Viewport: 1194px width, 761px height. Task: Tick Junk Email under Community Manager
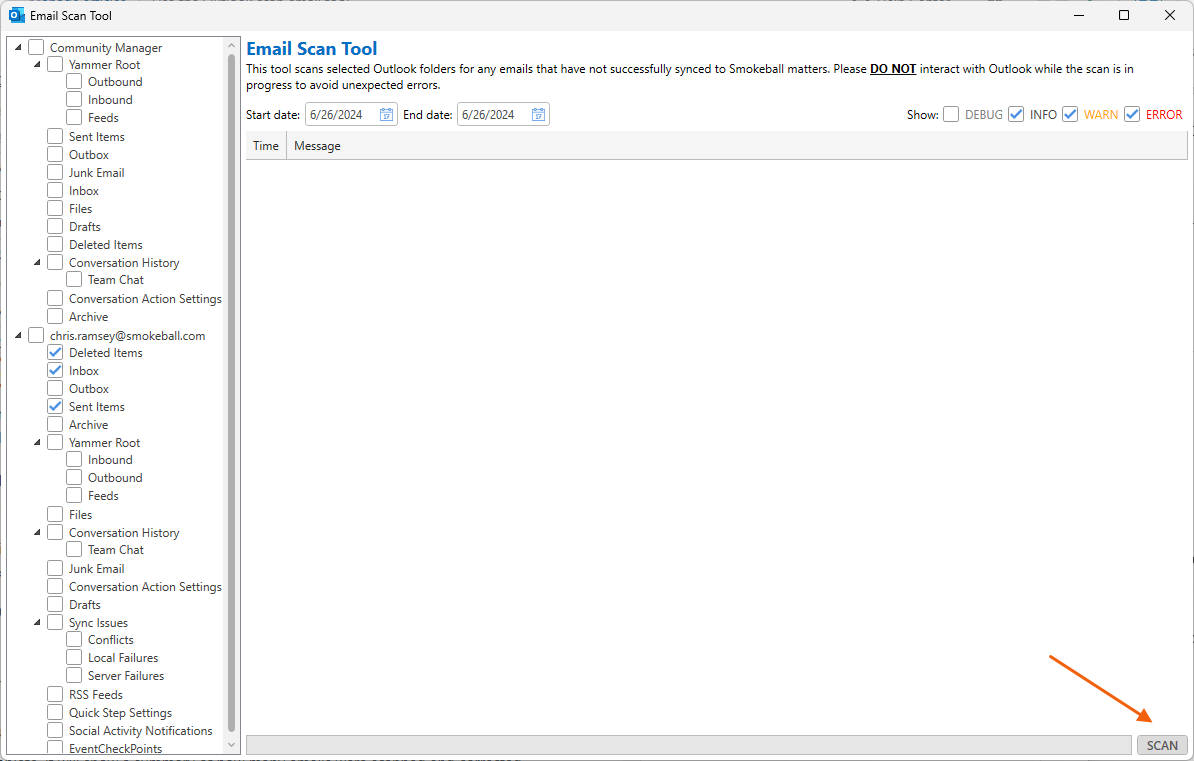pyautogui.click(x=55, y=172)
